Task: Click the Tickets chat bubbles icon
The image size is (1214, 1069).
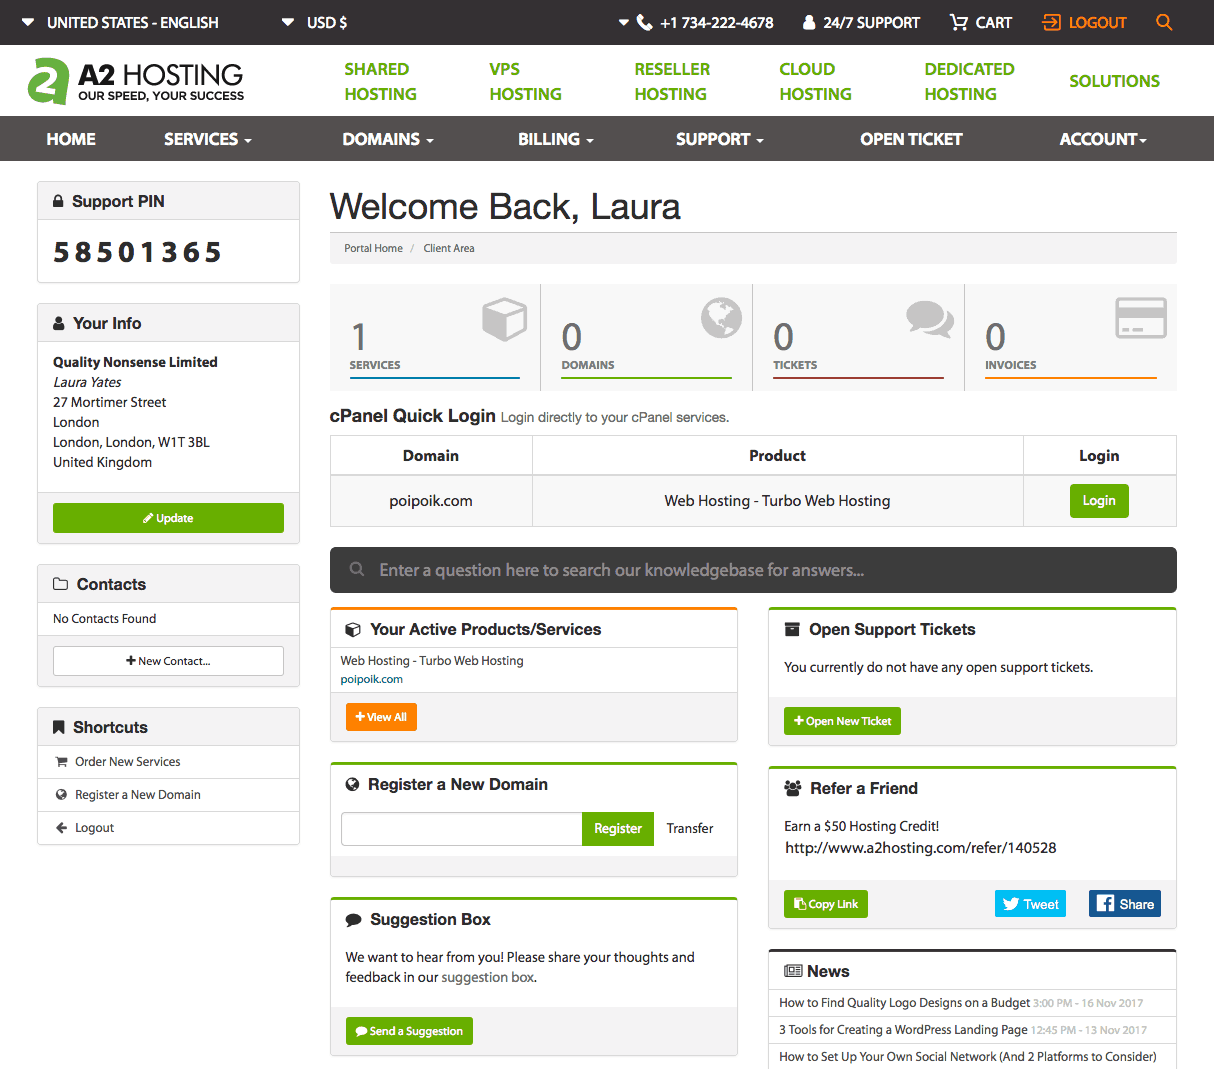Action: tap(930, 319)
